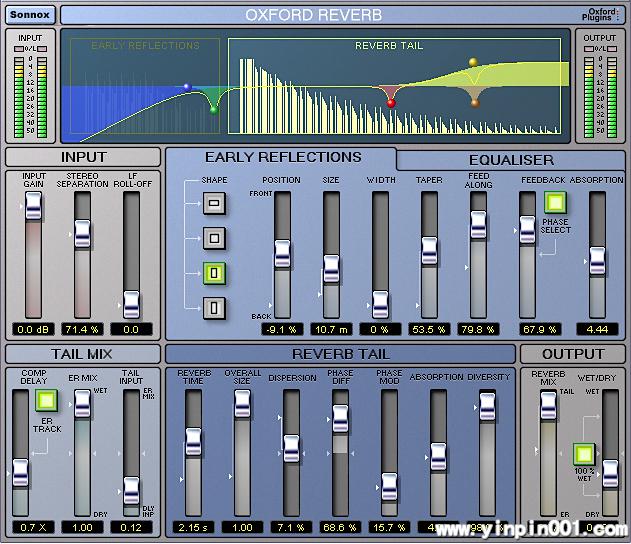631x544 pixels.
Task: Switch to the Early Reflections tab
Action: click(282, 157)
